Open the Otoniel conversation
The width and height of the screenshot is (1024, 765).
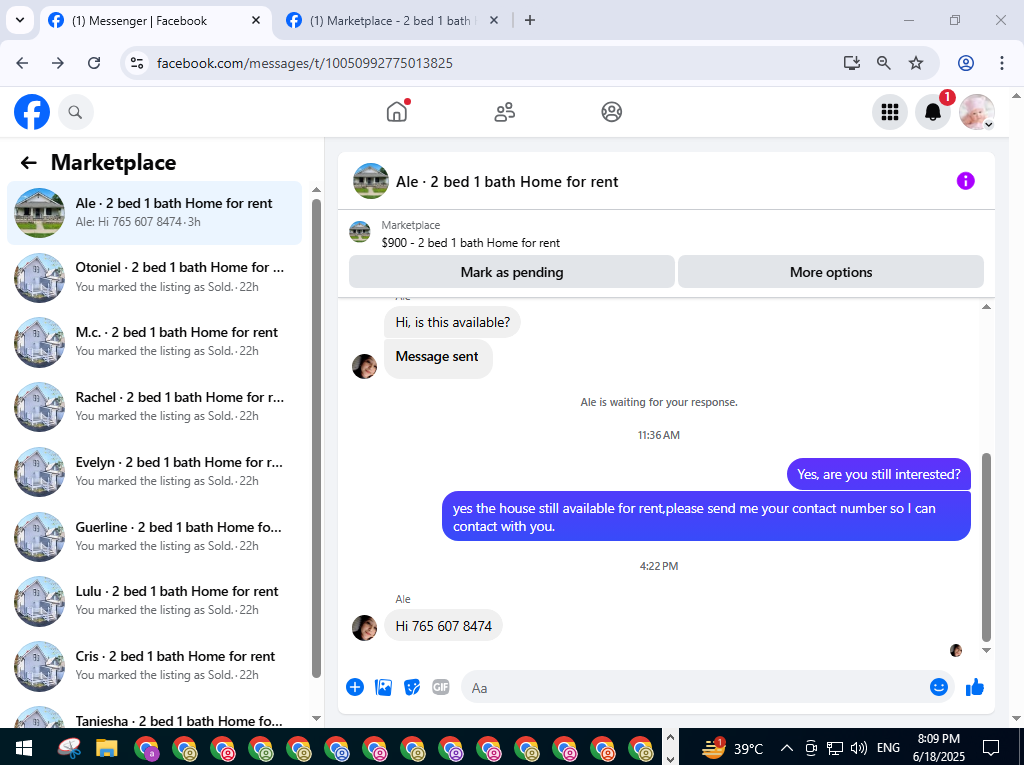pos(155,277)
